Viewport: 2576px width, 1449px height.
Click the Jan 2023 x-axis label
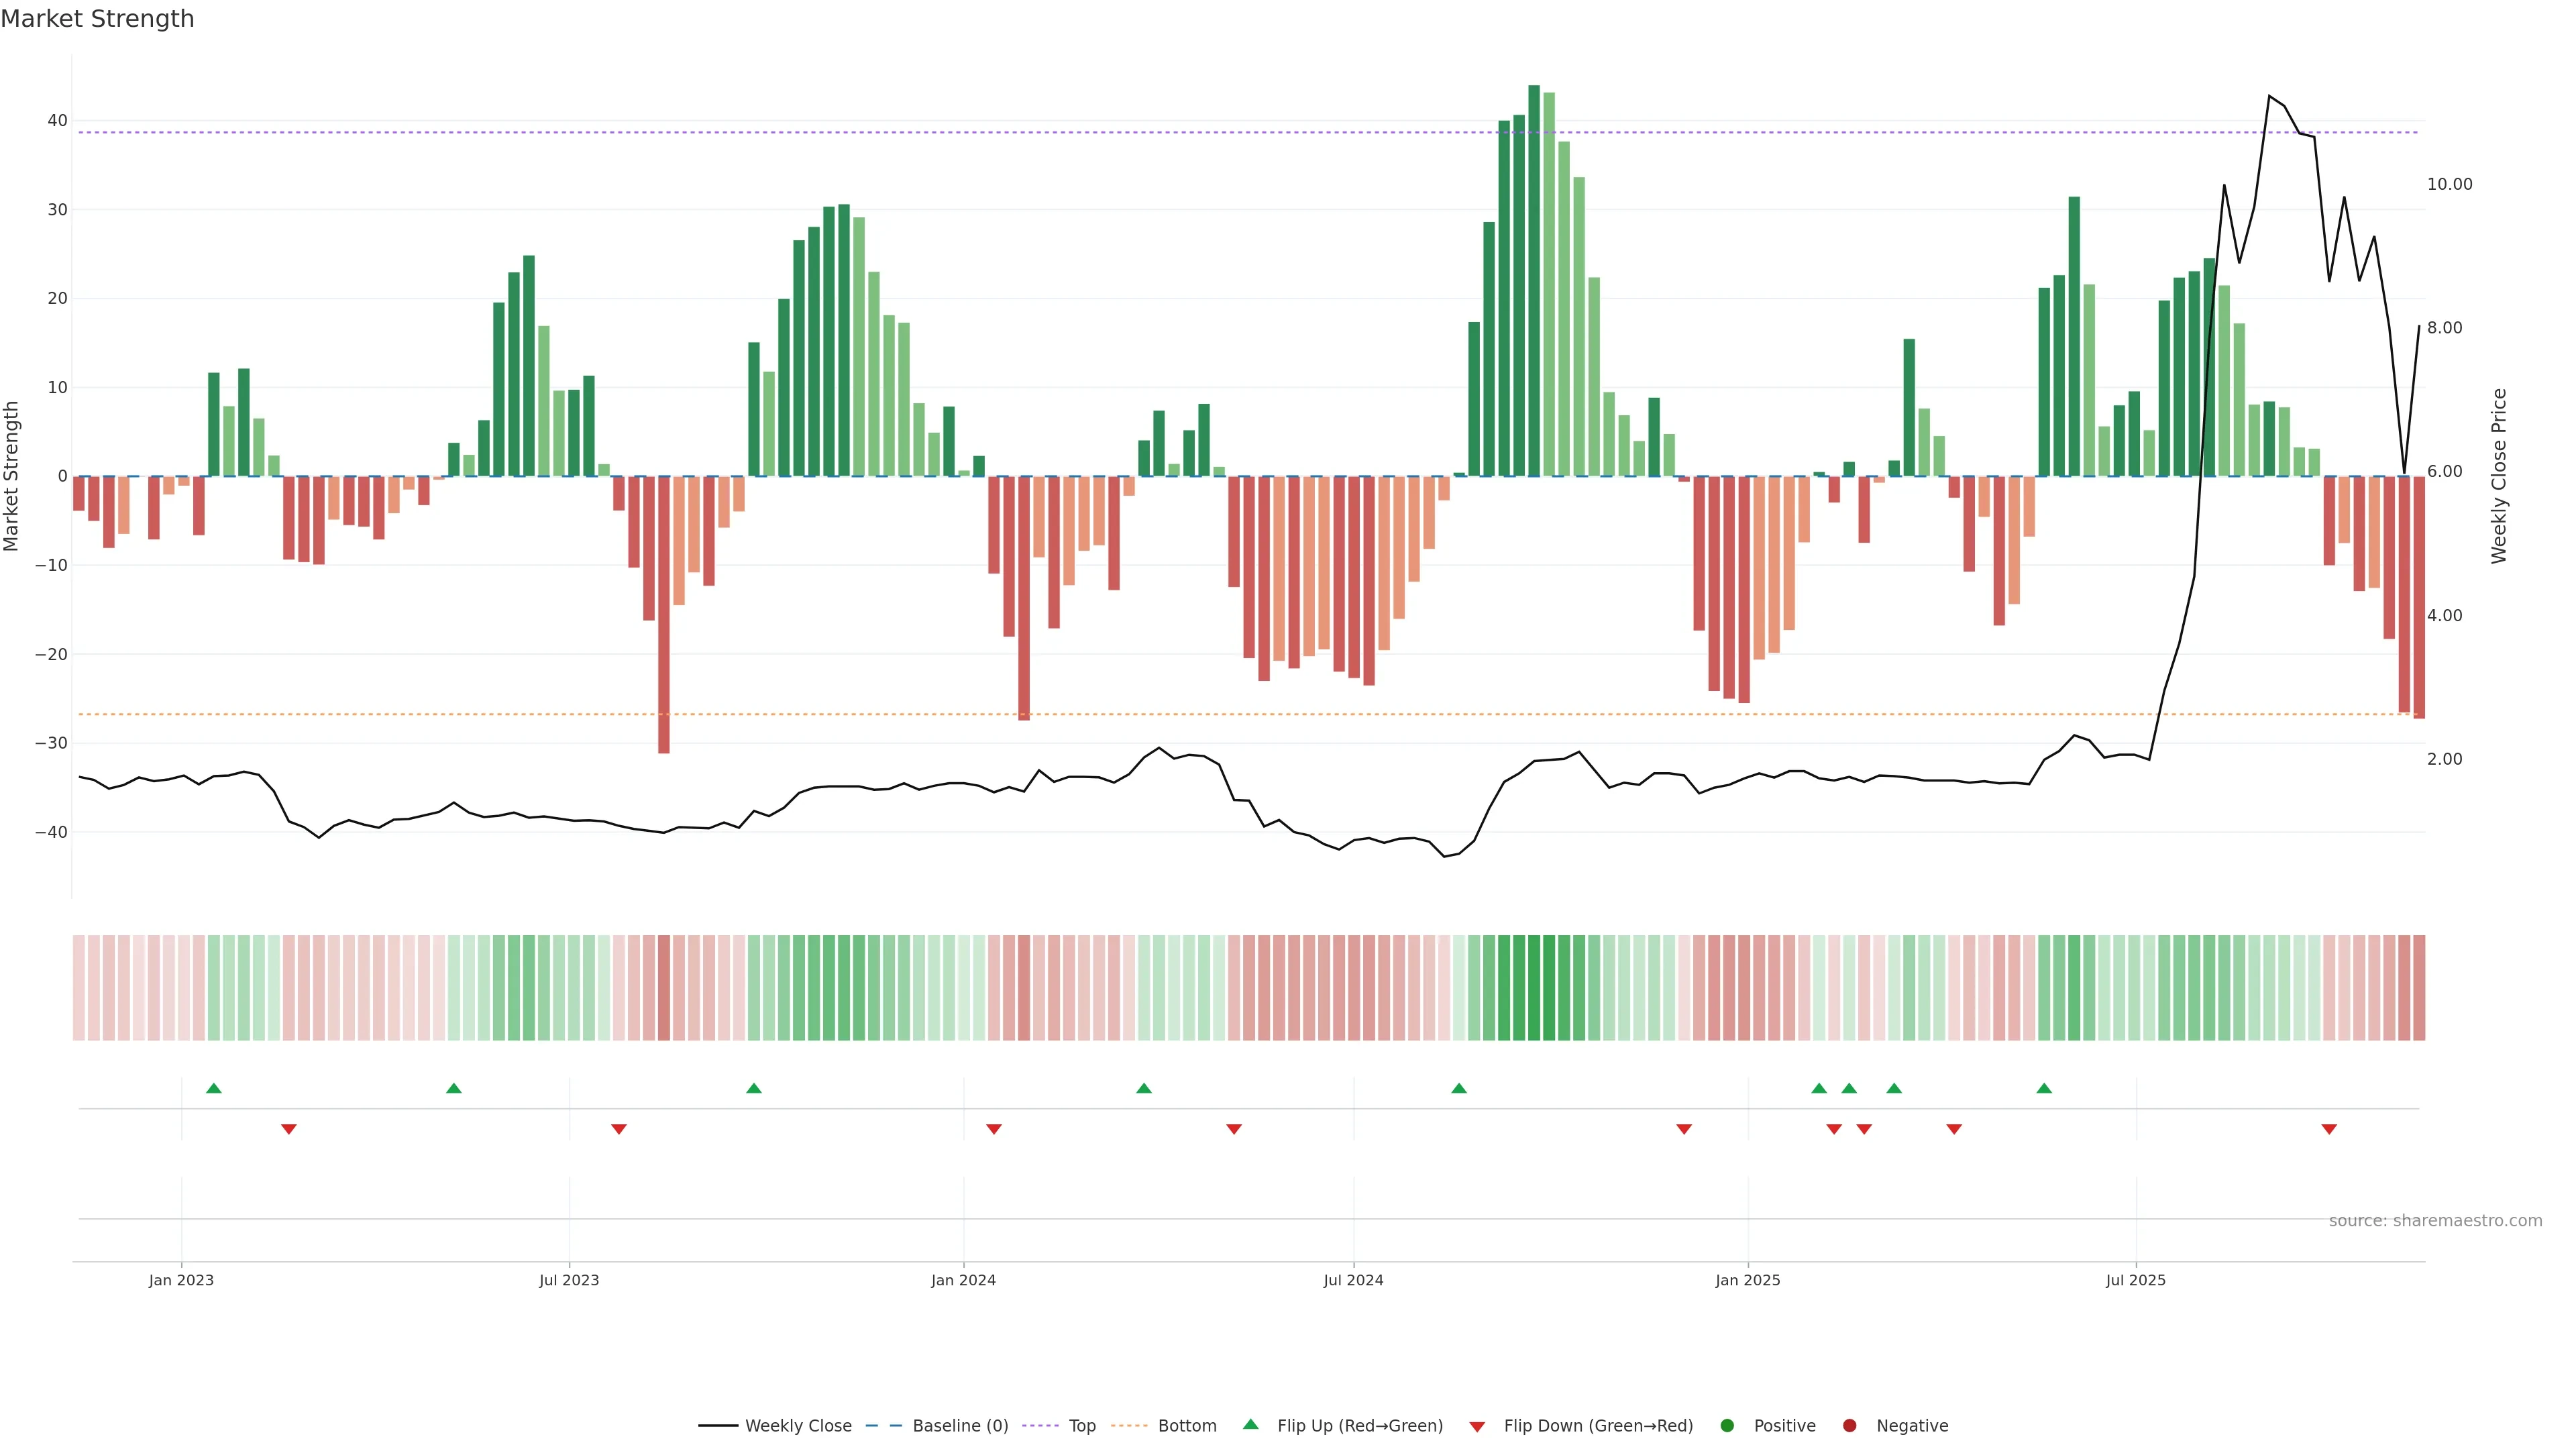tap(181, 1280)
